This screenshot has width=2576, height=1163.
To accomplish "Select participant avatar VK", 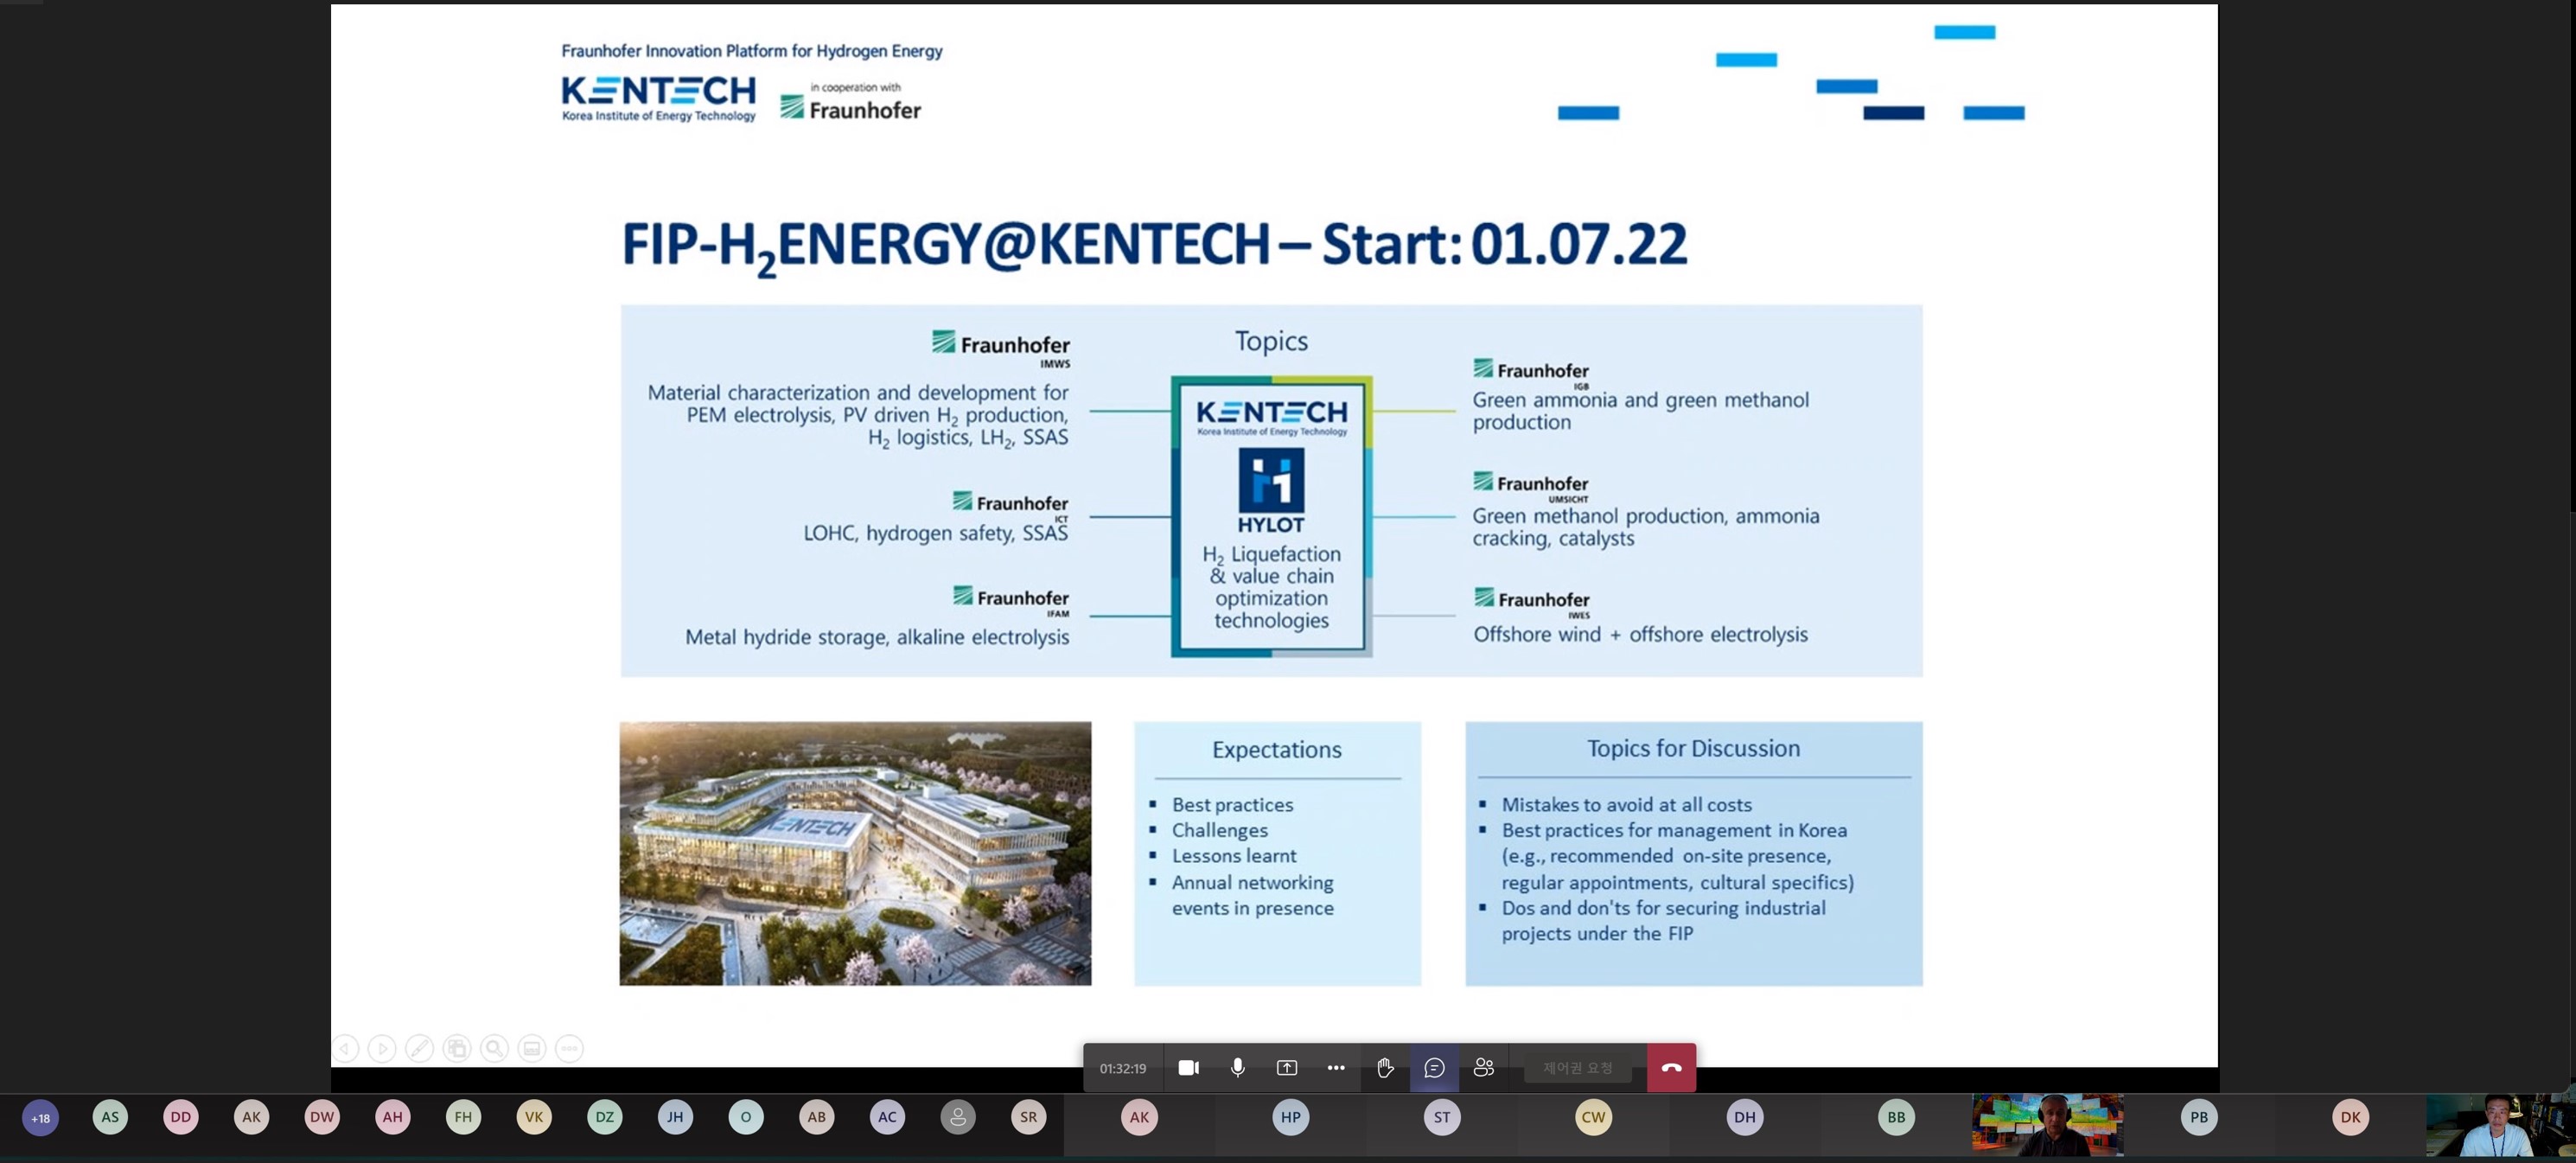I will click(x=534, y=1117).
